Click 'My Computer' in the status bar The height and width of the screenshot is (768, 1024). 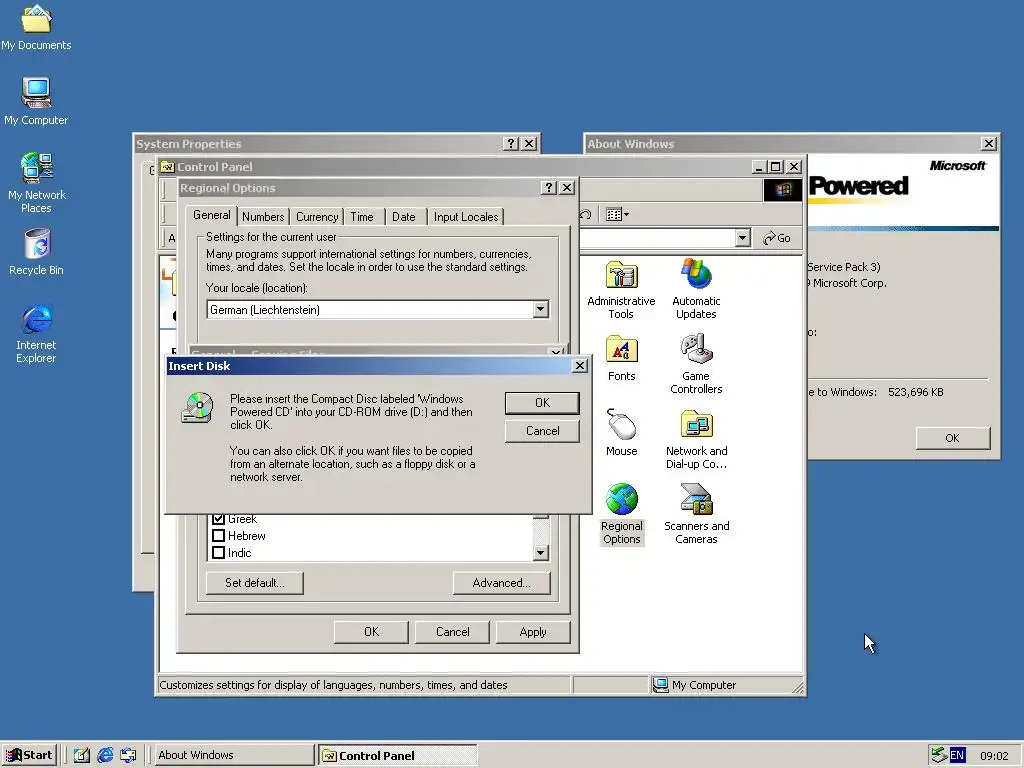point(703,685)
